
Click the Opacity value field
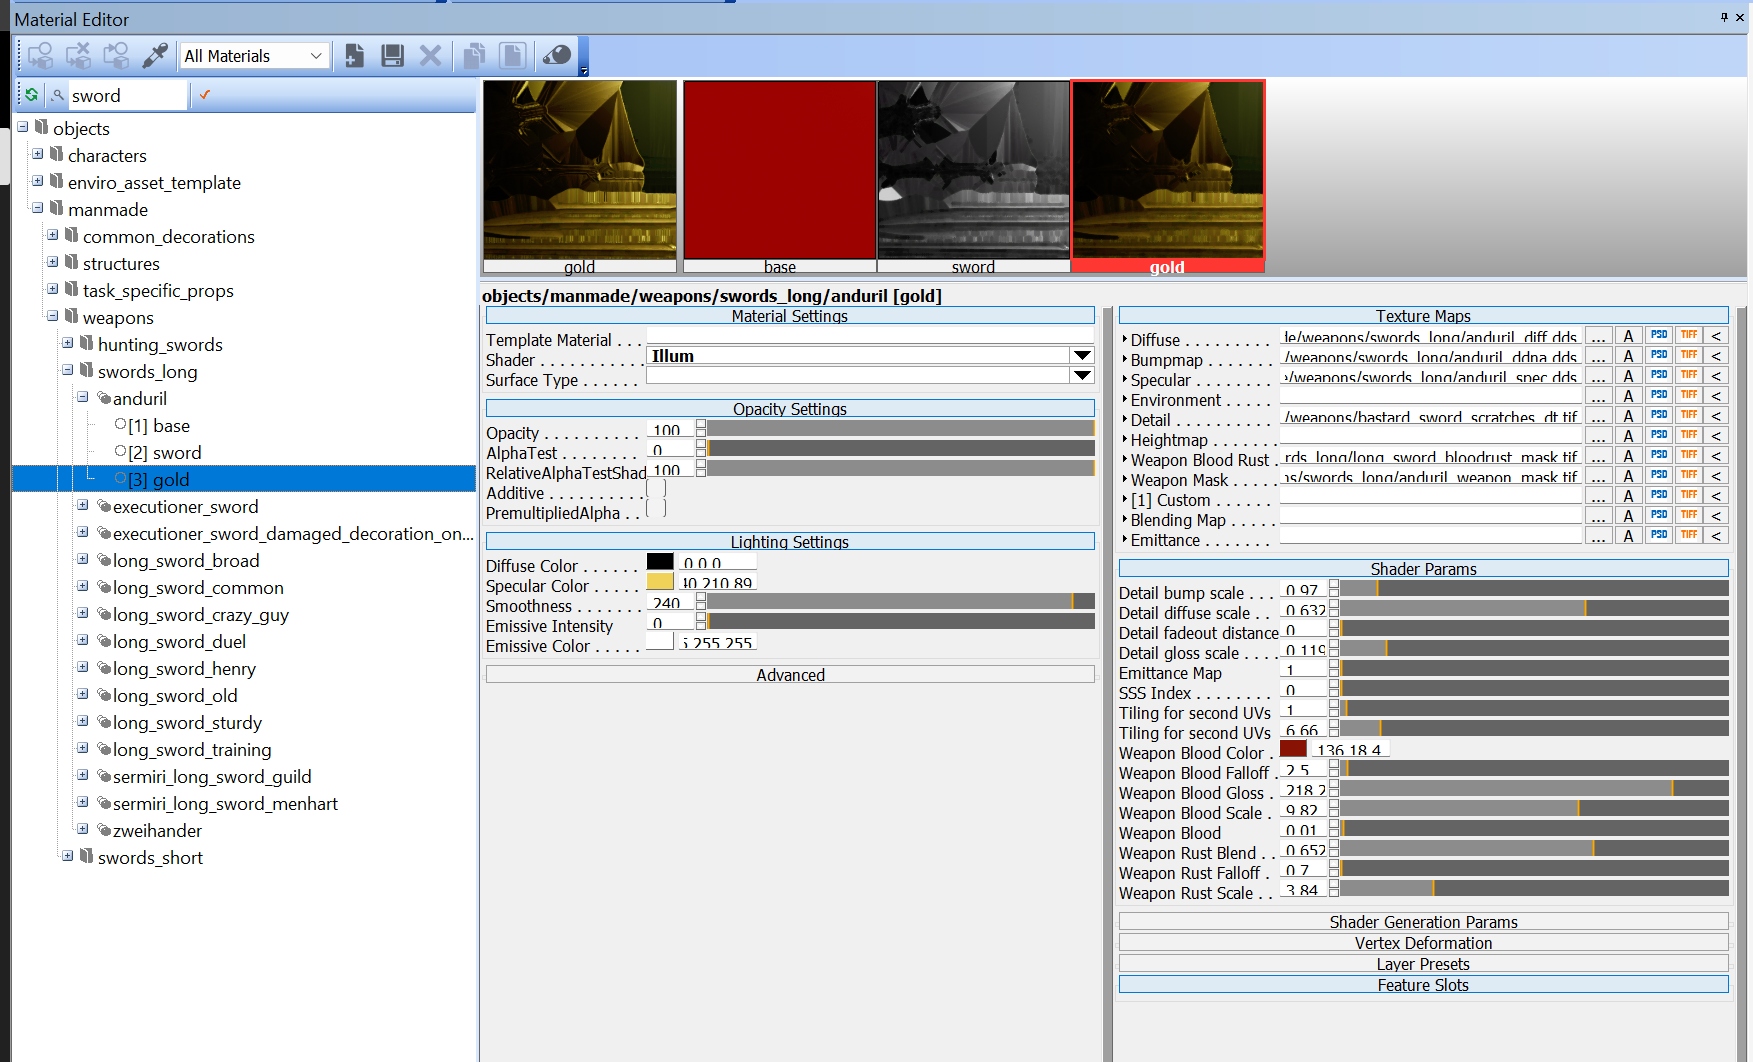[671, 430]
